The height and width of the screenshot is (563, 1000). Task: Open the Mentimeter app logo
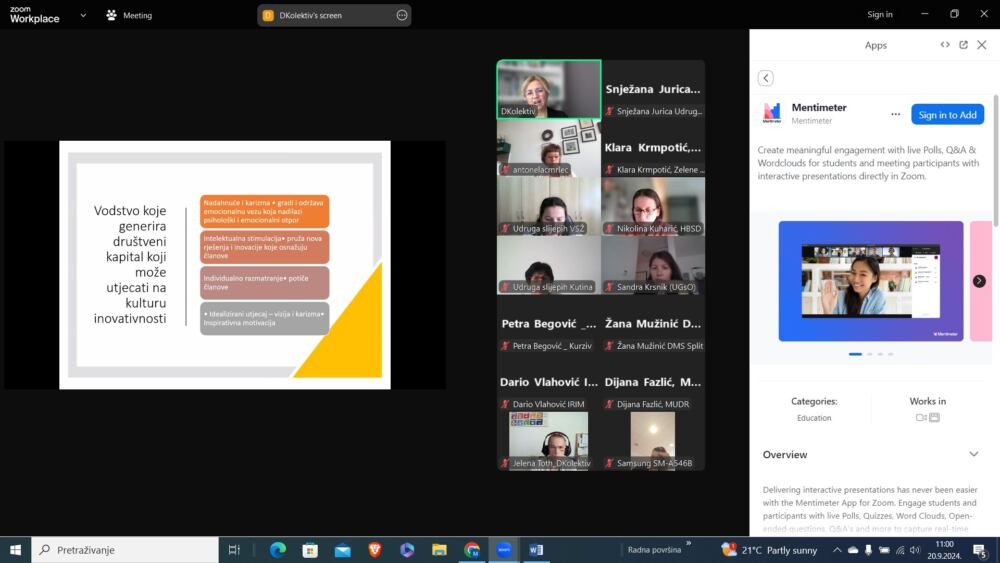click(x=772, y=113)
